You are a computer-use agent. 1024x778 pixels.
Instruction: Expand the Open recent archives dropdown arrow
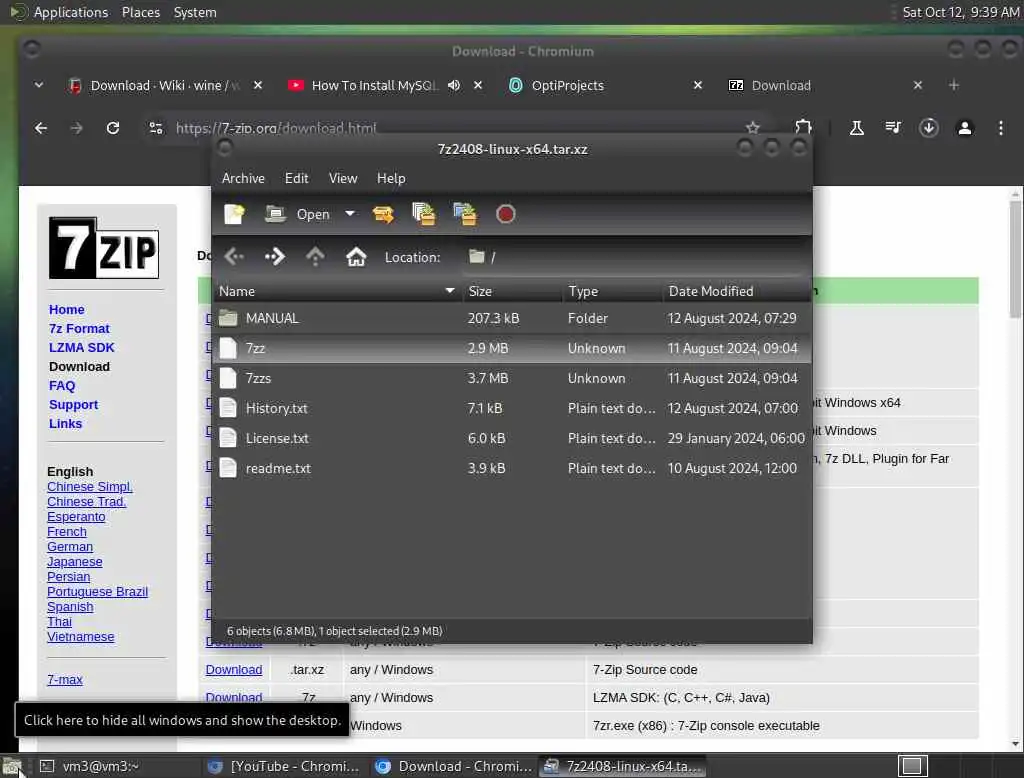tap(350, 214)
